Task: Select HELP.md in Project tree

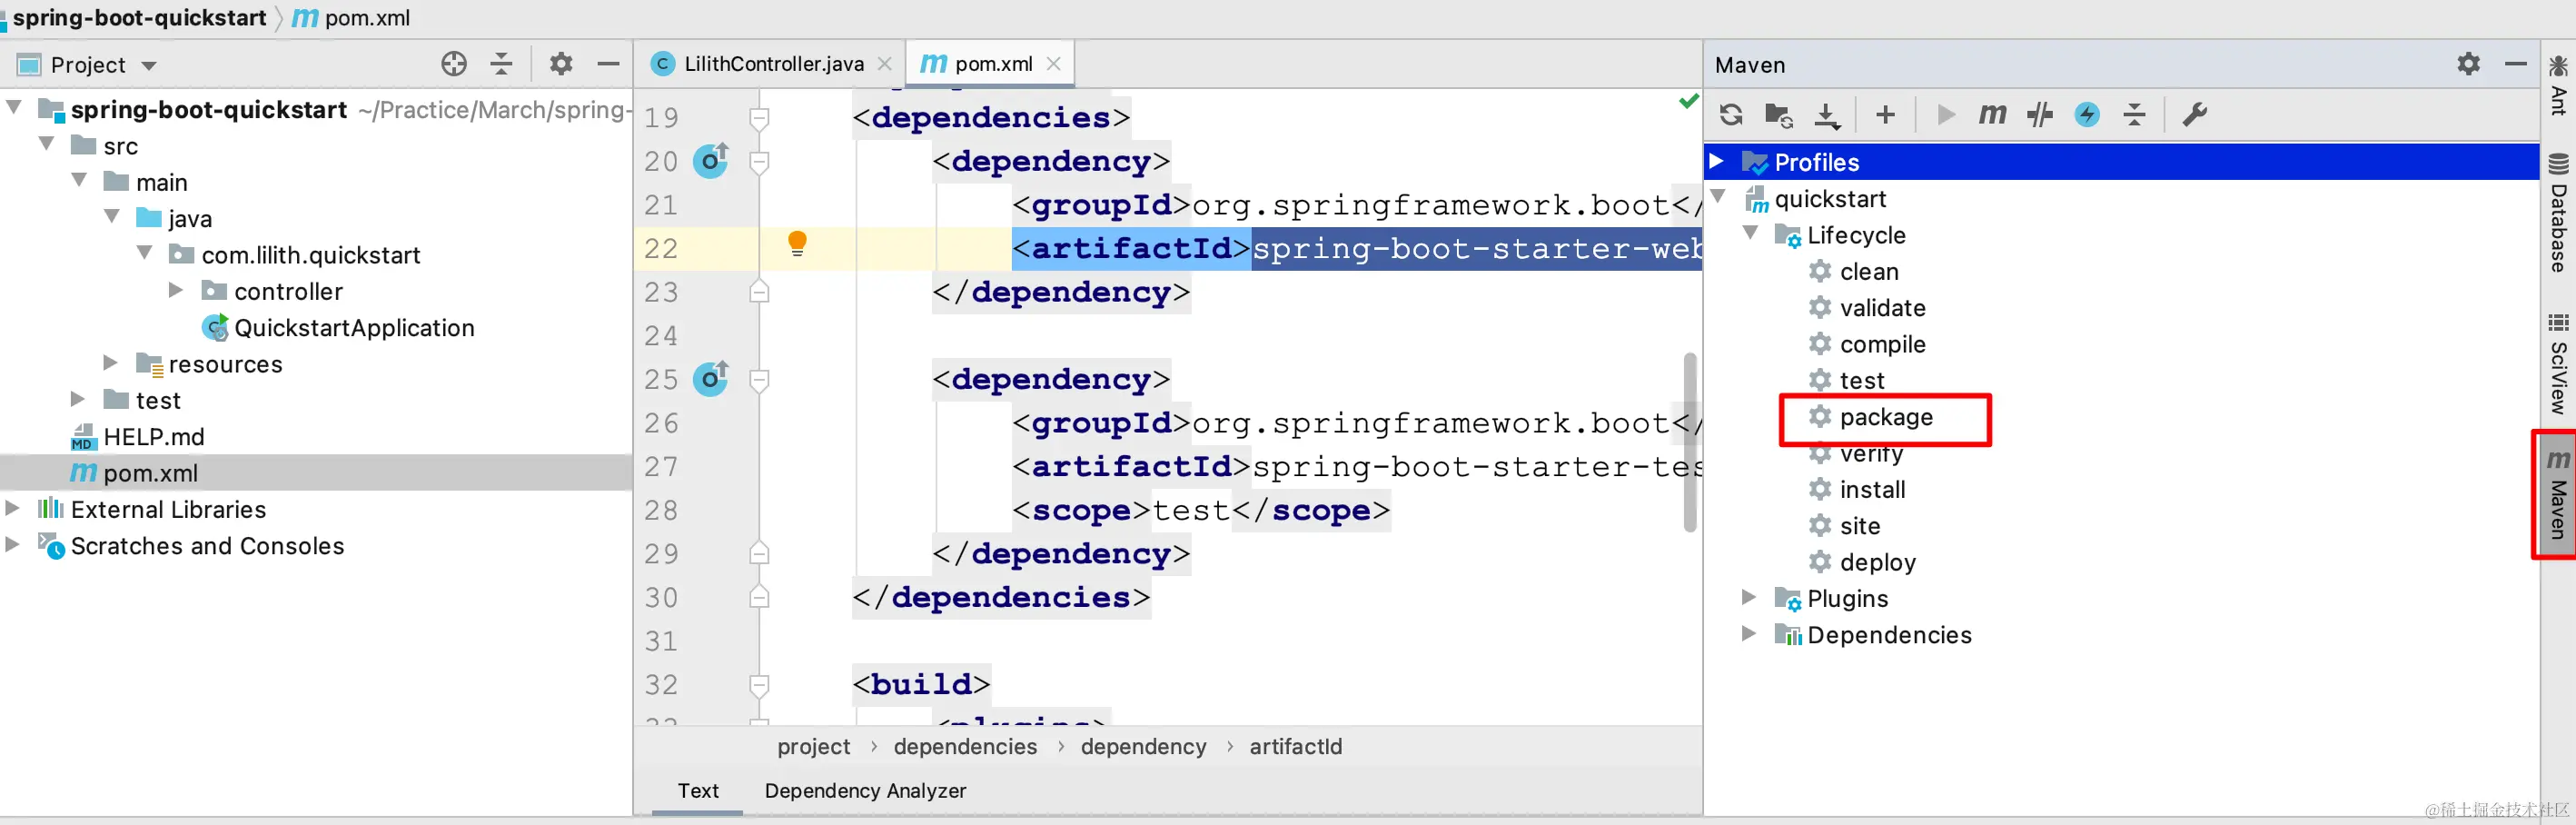Action: coord(153,437)
